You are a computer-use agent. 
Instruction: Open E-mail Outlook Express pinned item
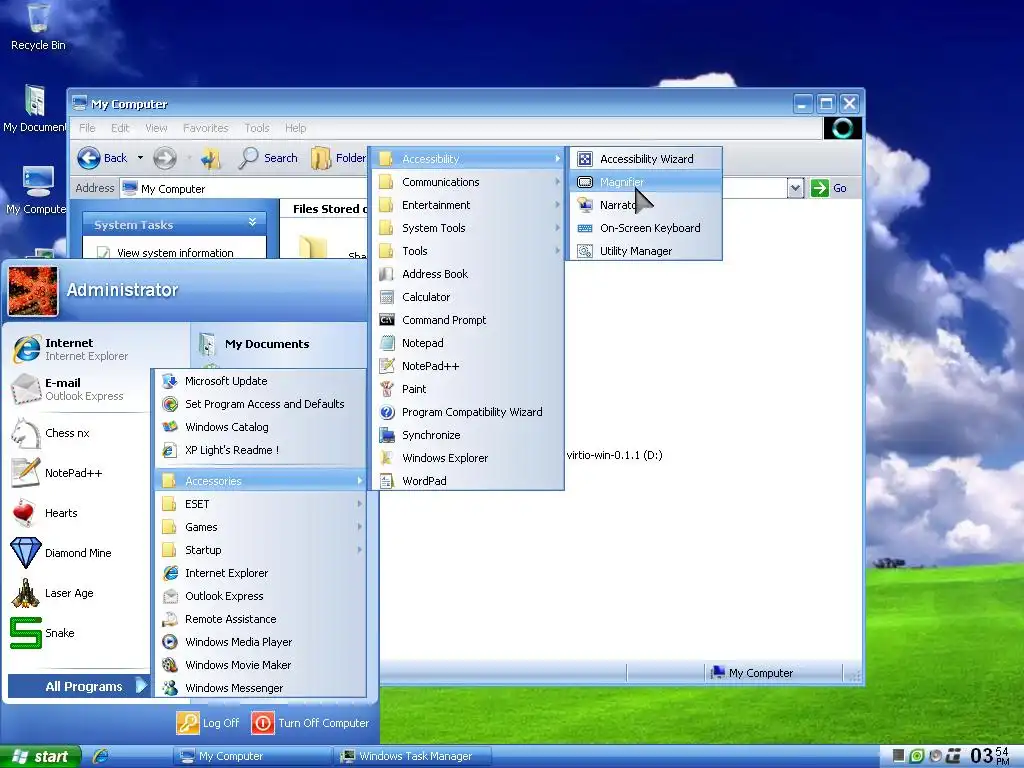[x=79, y=389]
